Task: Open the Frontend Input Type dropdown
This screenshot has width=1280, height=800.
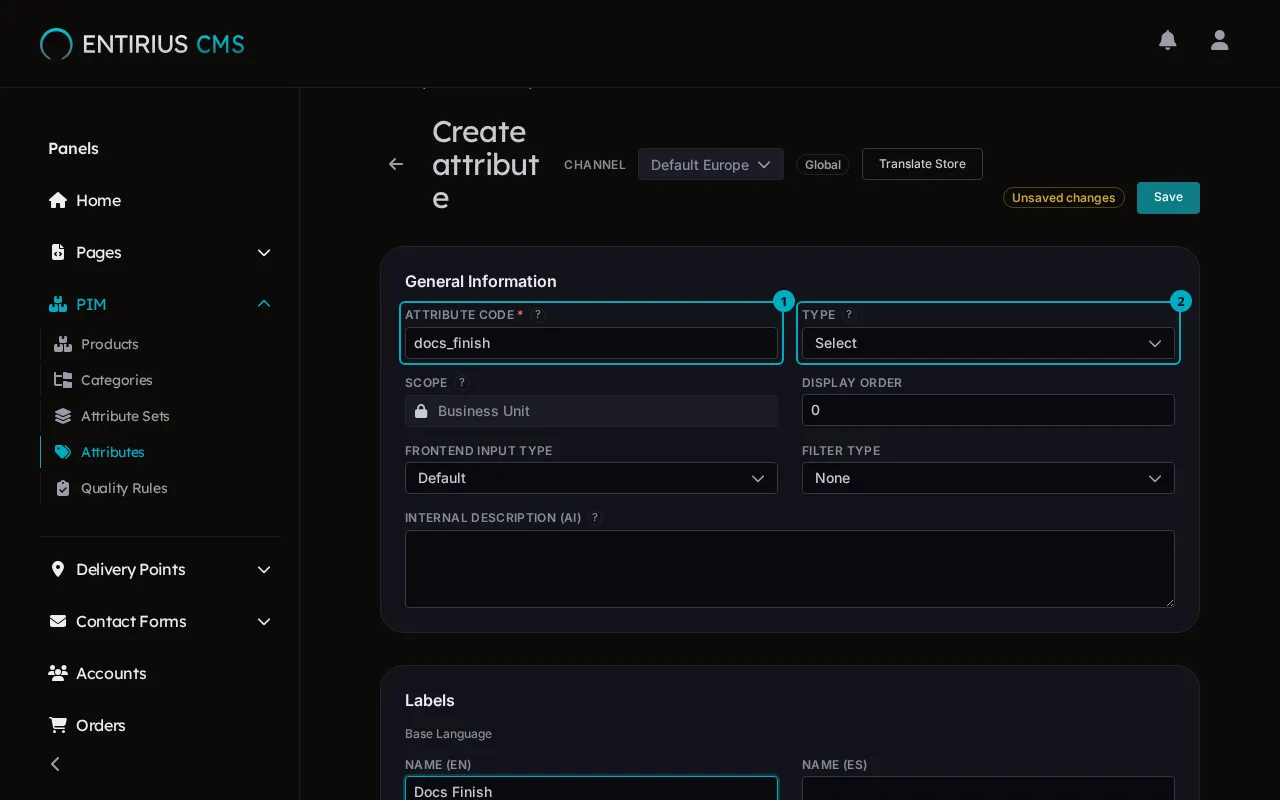Action: click(x=591, y=478)
